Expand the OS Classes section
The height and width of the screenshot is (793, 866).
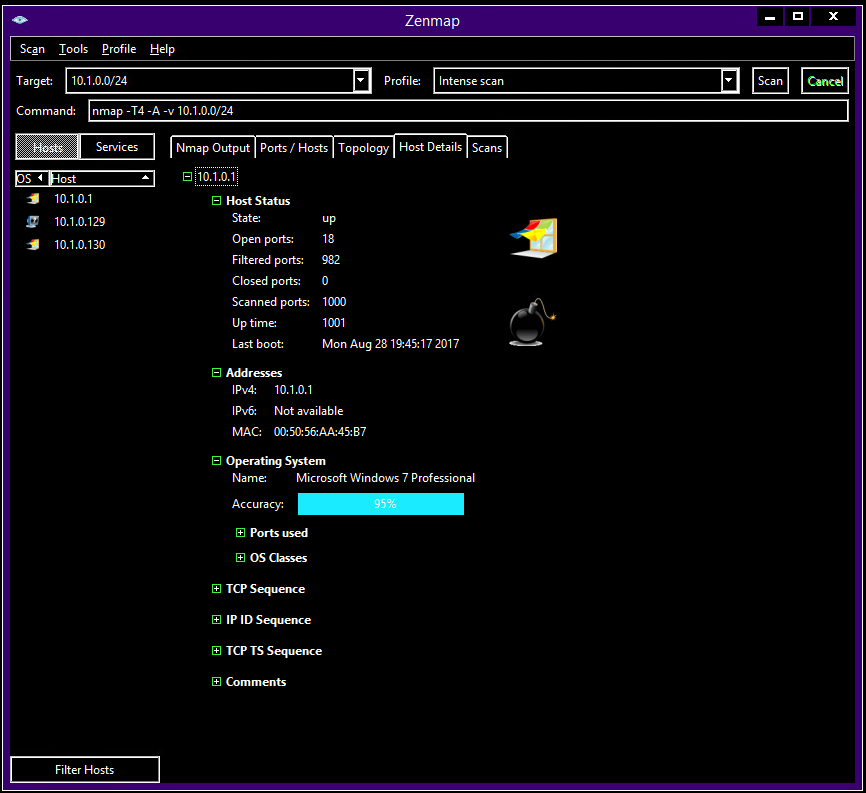240,557
